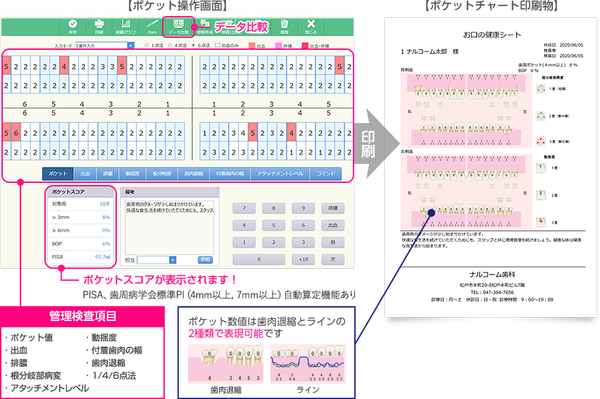600x399 pixels.
Task: Select the 1点法 radio button
Action: tap(146, 45)
